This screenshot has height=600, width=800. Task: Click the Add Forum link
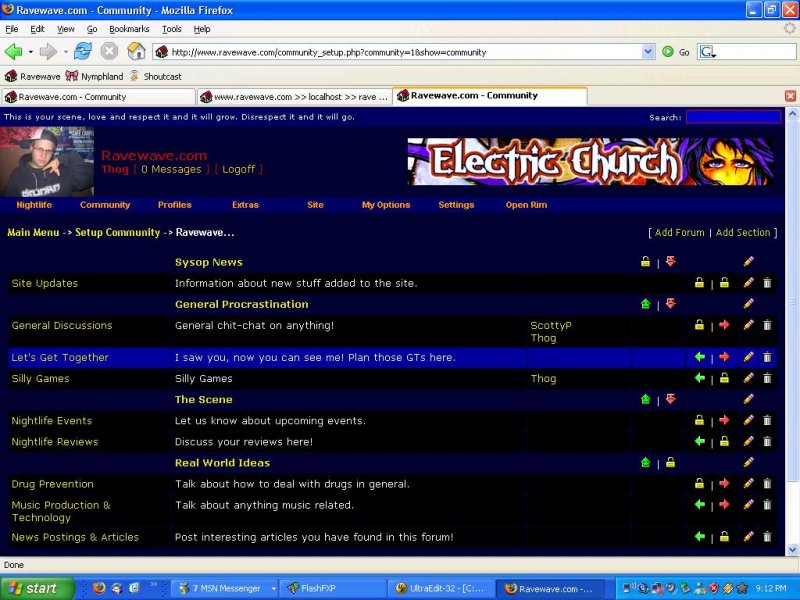click(679, 232)
